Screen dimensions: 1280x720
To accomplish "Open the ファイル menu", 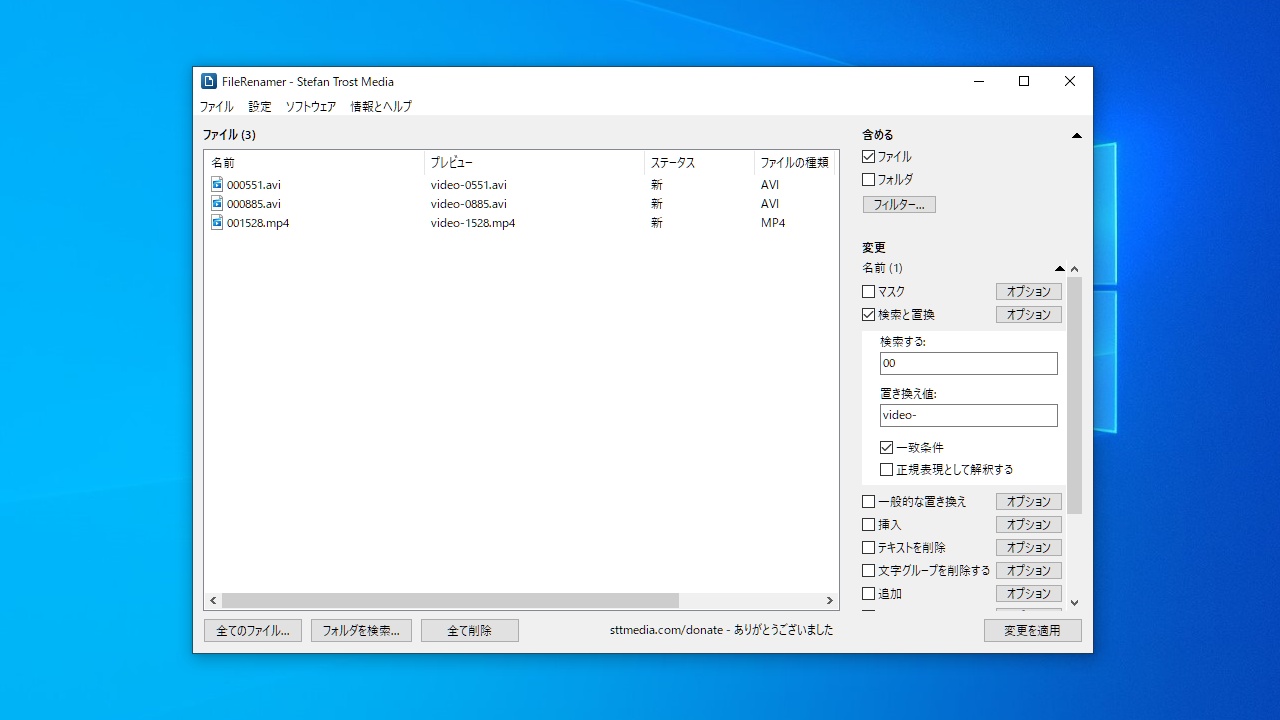I will pyautogui.click(x=216, y=106).
